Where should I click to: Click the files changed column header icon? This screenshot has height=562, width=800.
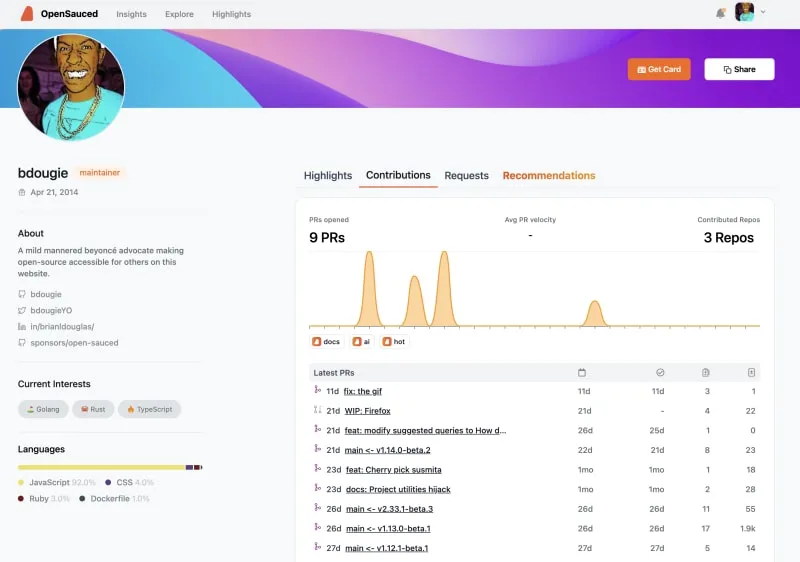[706, 373]
